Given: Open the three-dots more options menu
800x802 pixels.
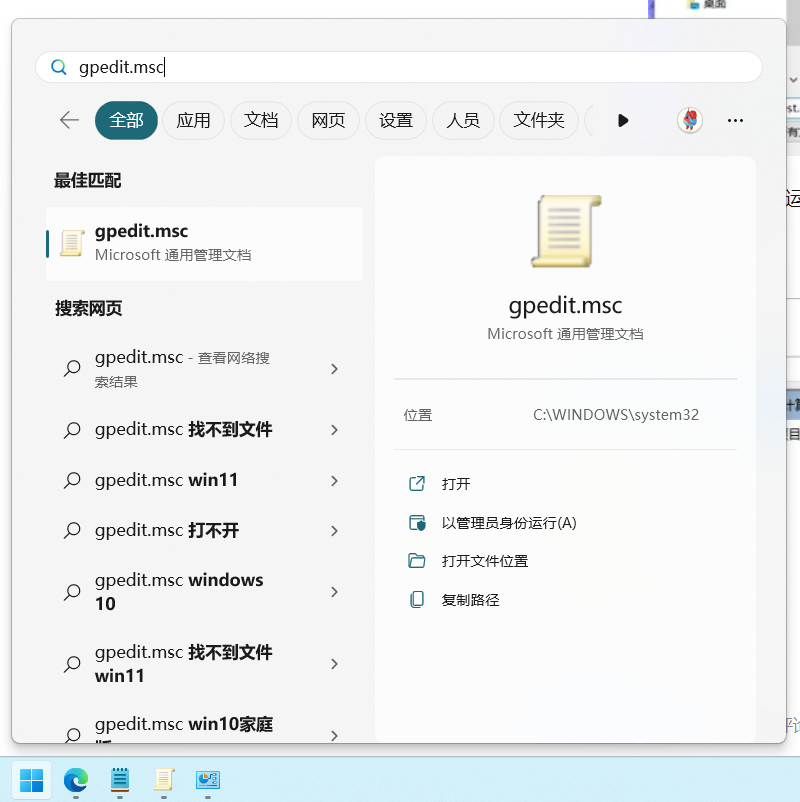Looking at the screenshot, I should point(735,121).
